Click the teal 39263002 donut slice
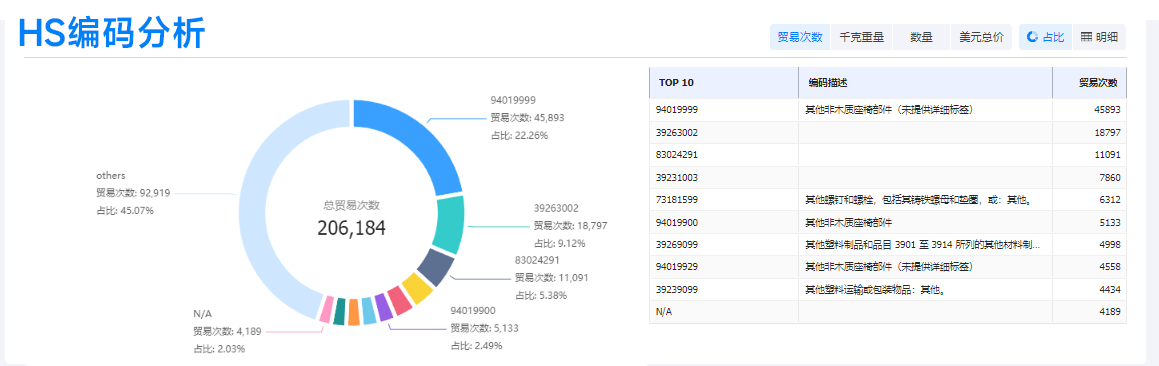The width and height of the screenshot is (1159, 366). [446, 225]
